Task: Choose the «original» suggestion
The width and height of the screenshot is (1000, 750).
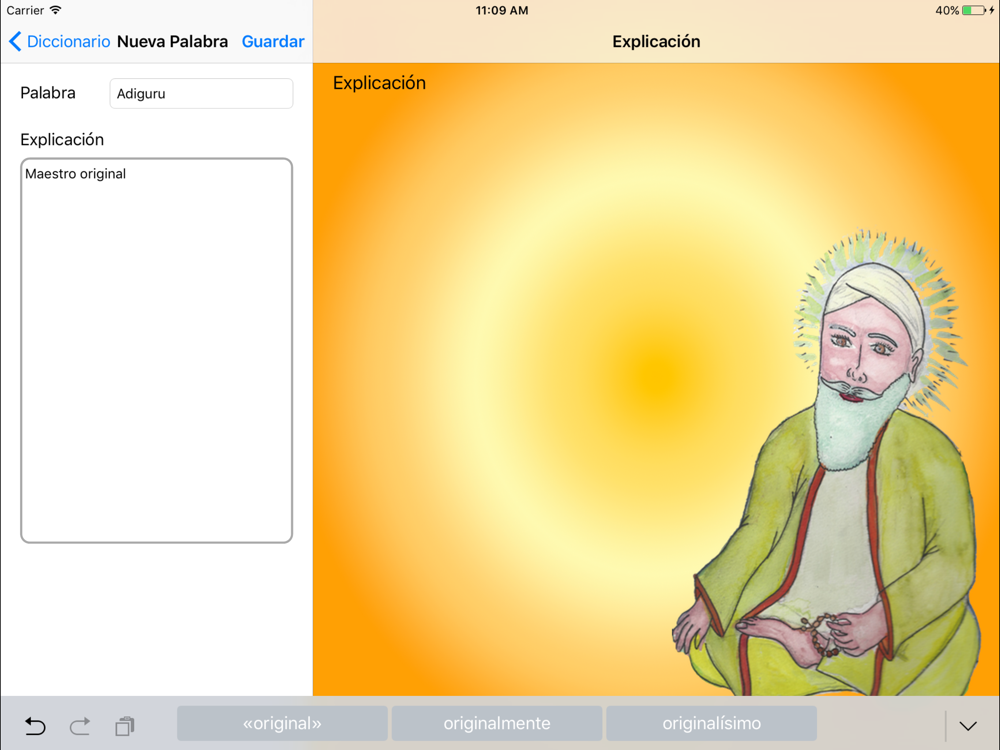Action: (283, 723)
